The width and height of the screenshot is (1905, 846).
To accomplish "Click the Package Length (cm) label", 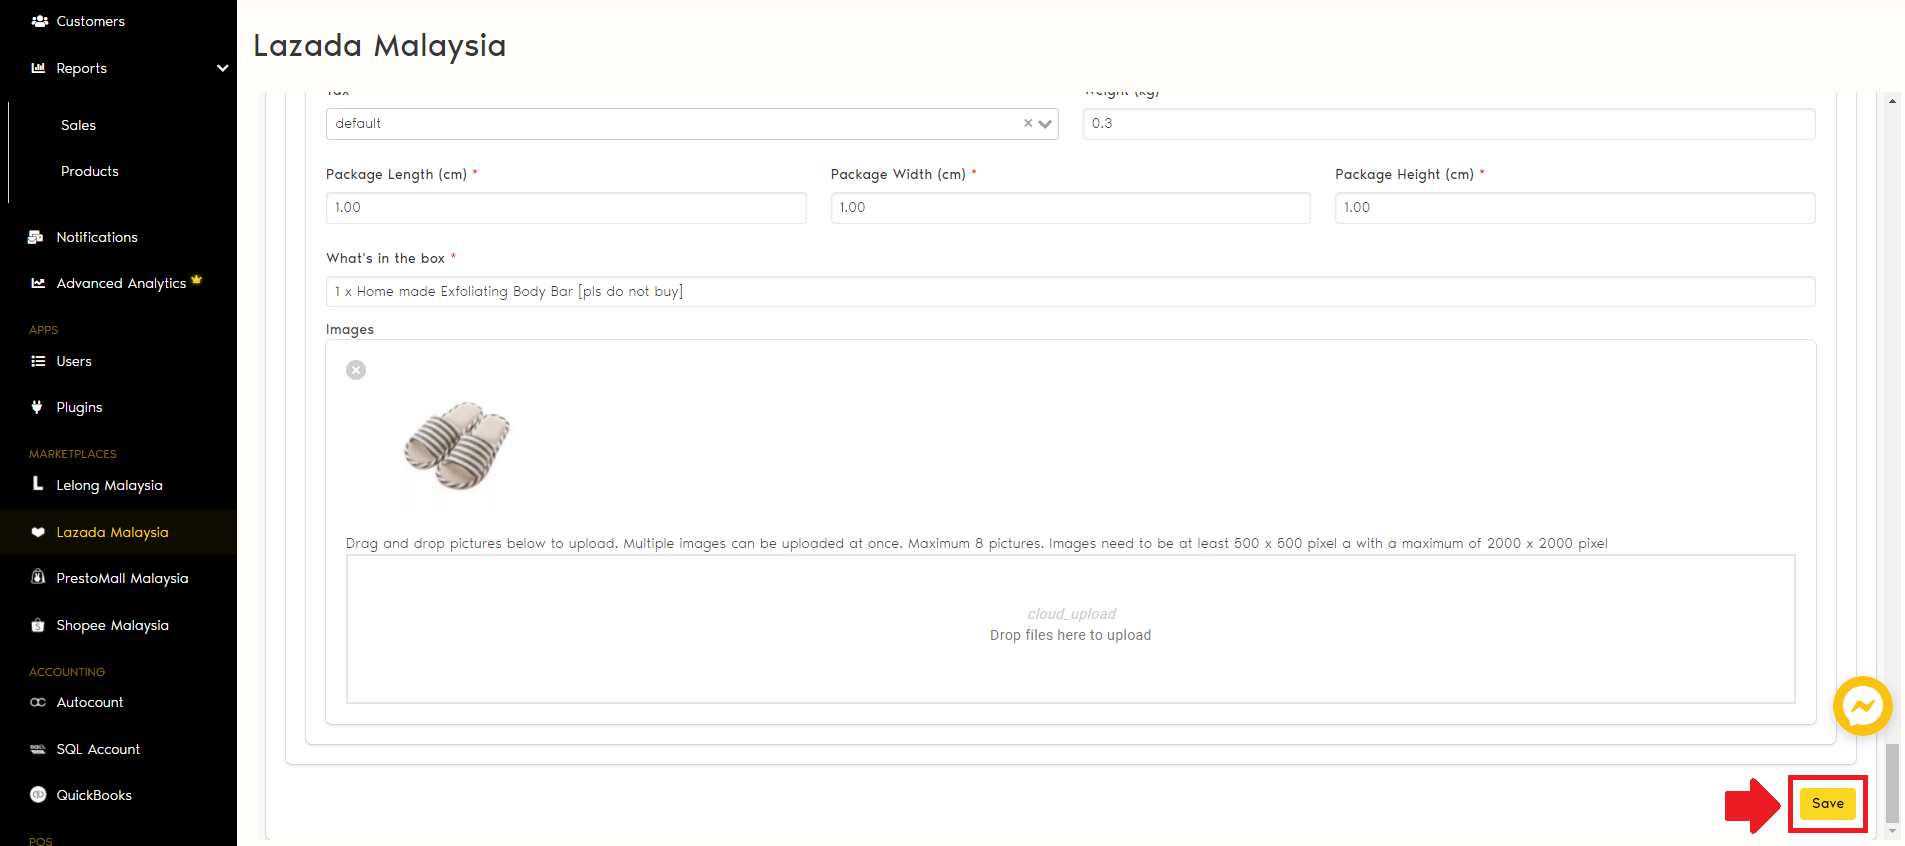I will pos(396,174).
